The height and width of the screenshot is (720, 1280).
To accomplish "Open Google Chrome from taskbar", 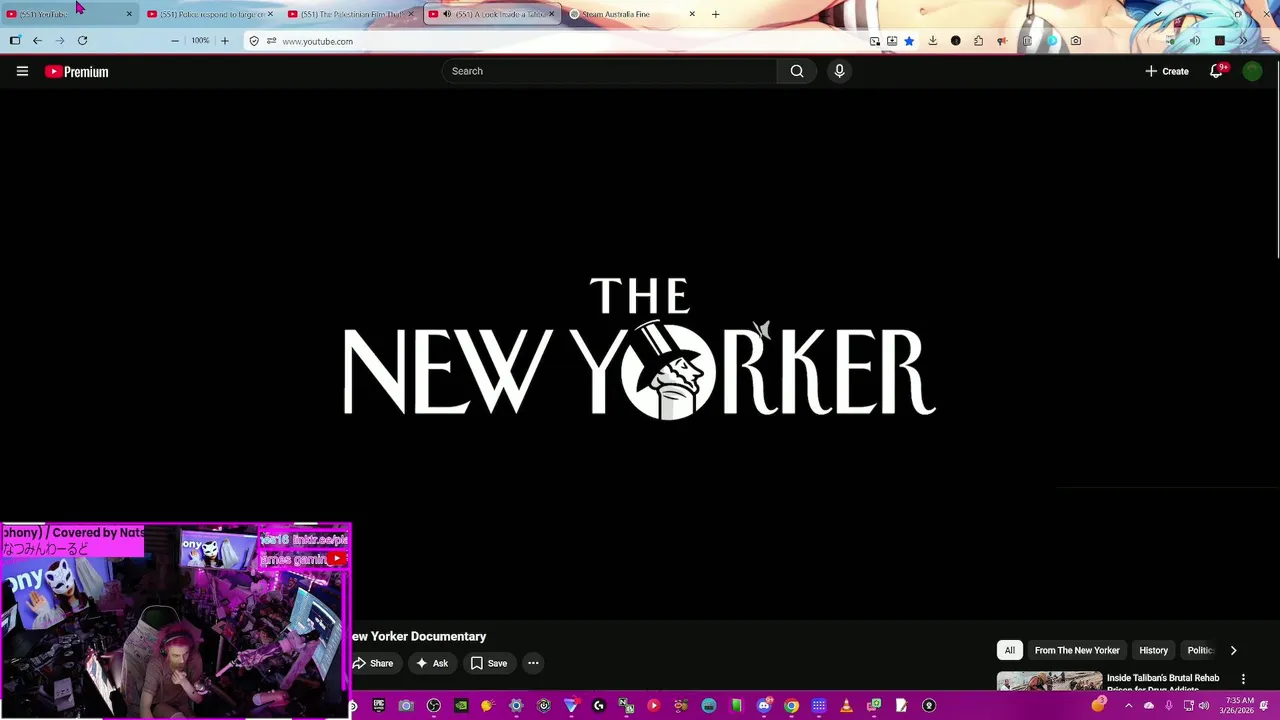I will click(x=791, y=706).
